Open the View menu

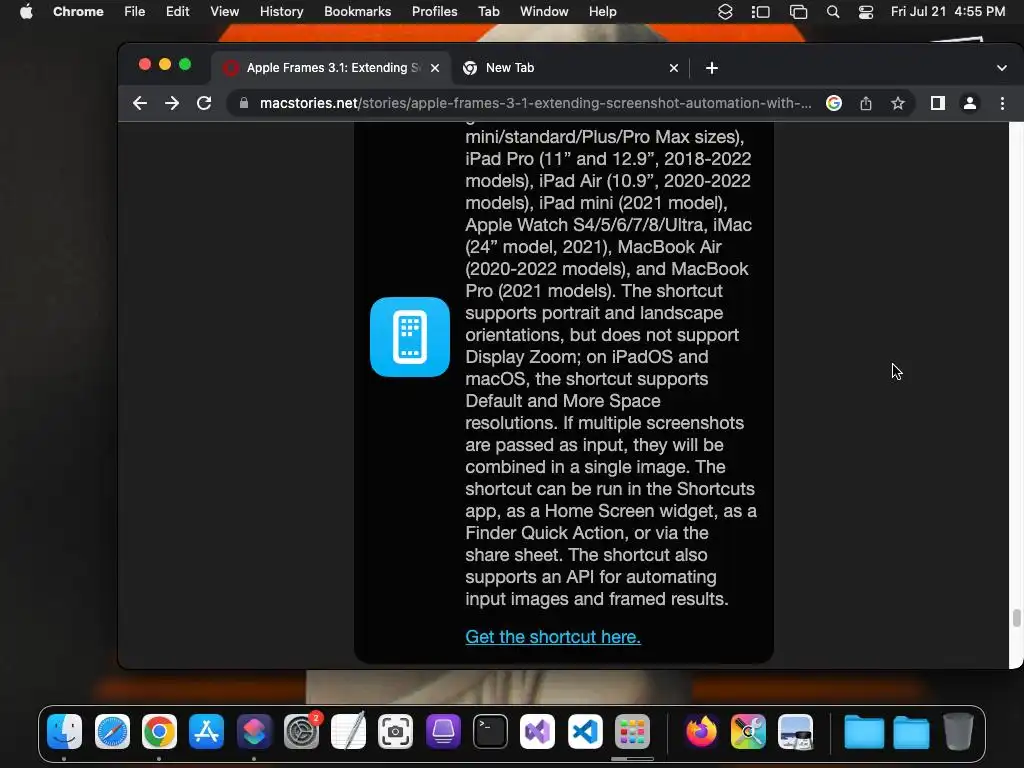tap(224, 12)
